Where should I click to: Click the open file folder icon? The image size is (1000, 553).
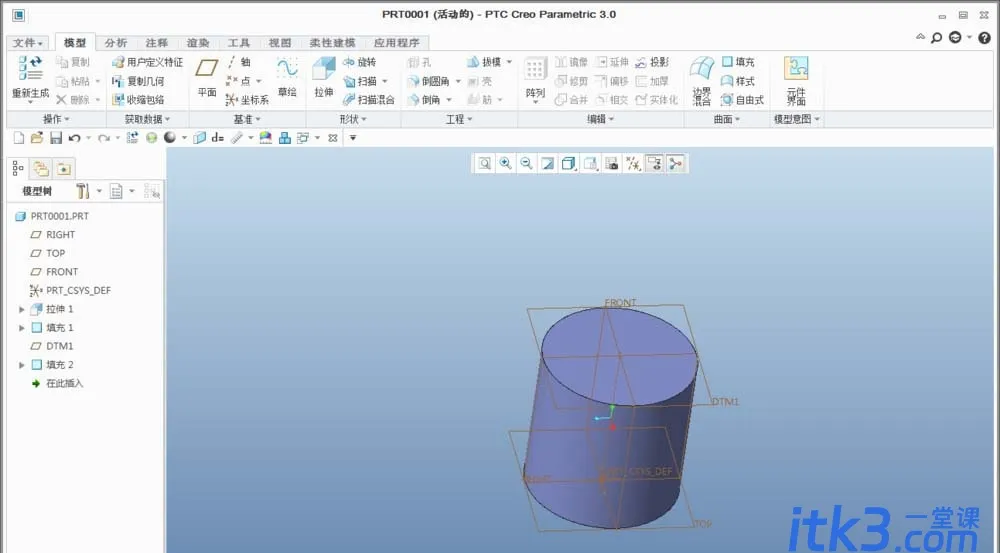point(37,138)
